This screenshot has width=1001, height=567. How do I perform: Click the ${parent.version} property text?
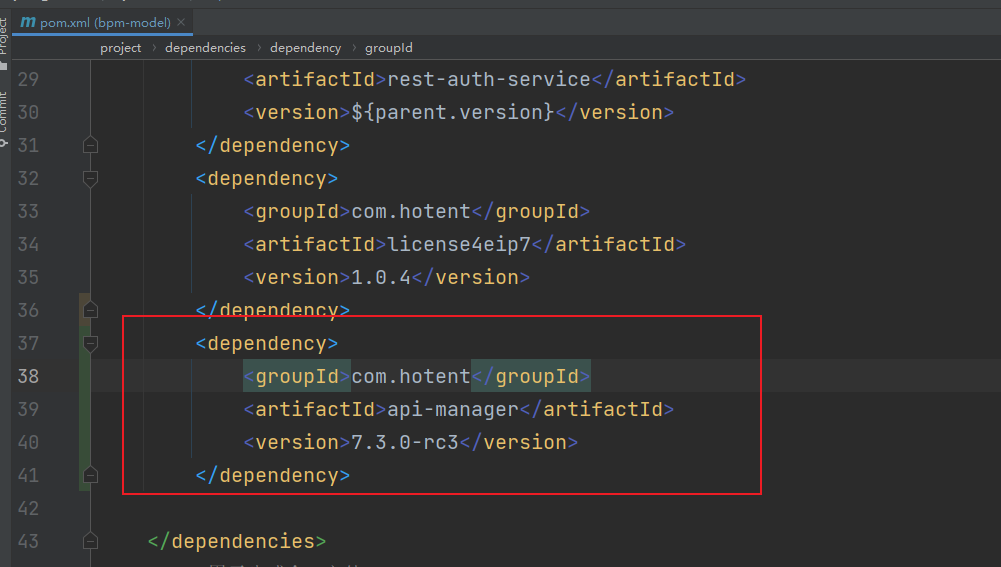tap(452, 113)
